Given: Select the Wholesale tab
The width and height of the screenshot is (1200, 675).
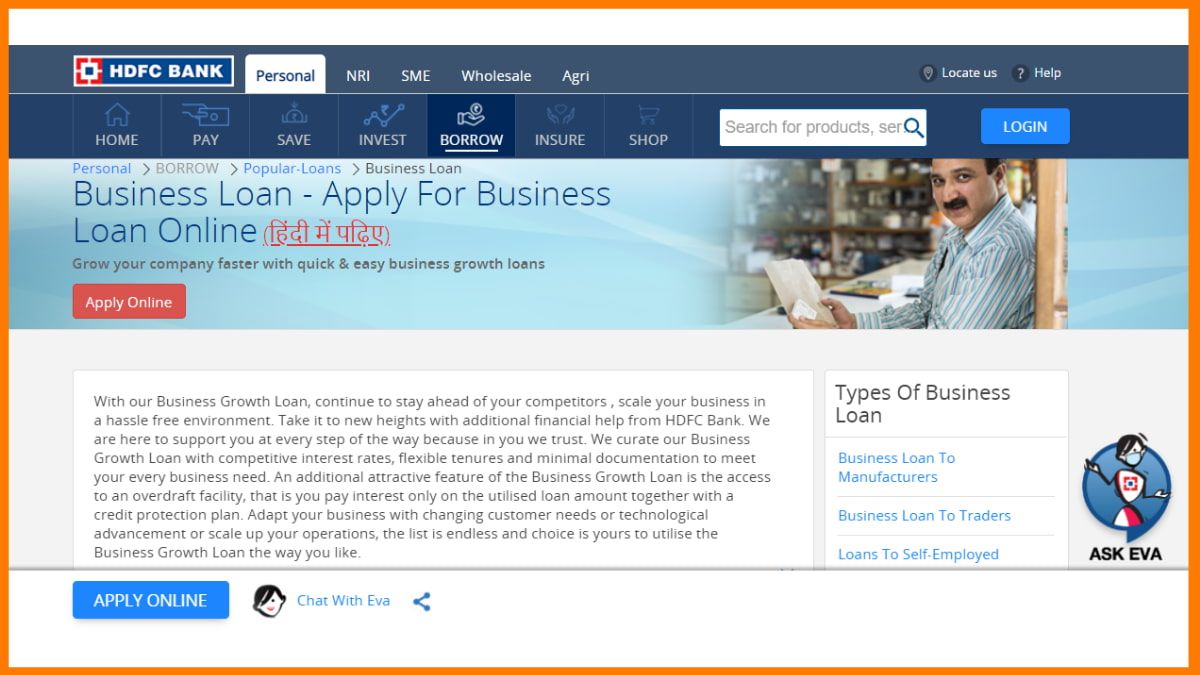Looking at the screenshot, I should point(496,76).
